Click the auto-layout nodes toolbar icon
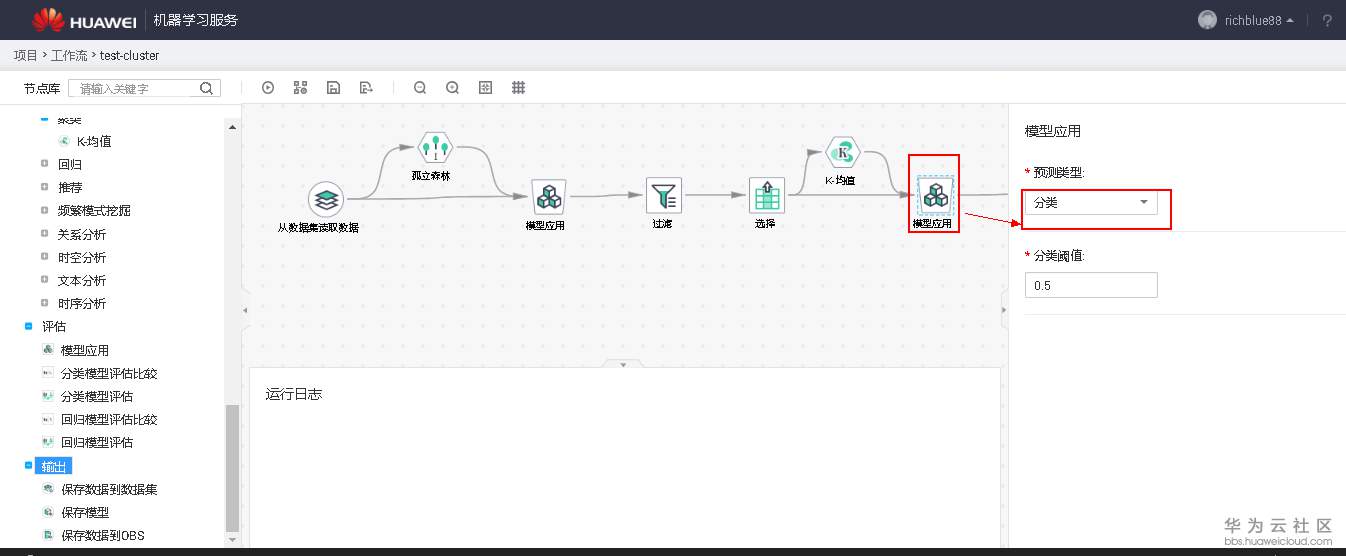1346x556 pixels. 300,88
